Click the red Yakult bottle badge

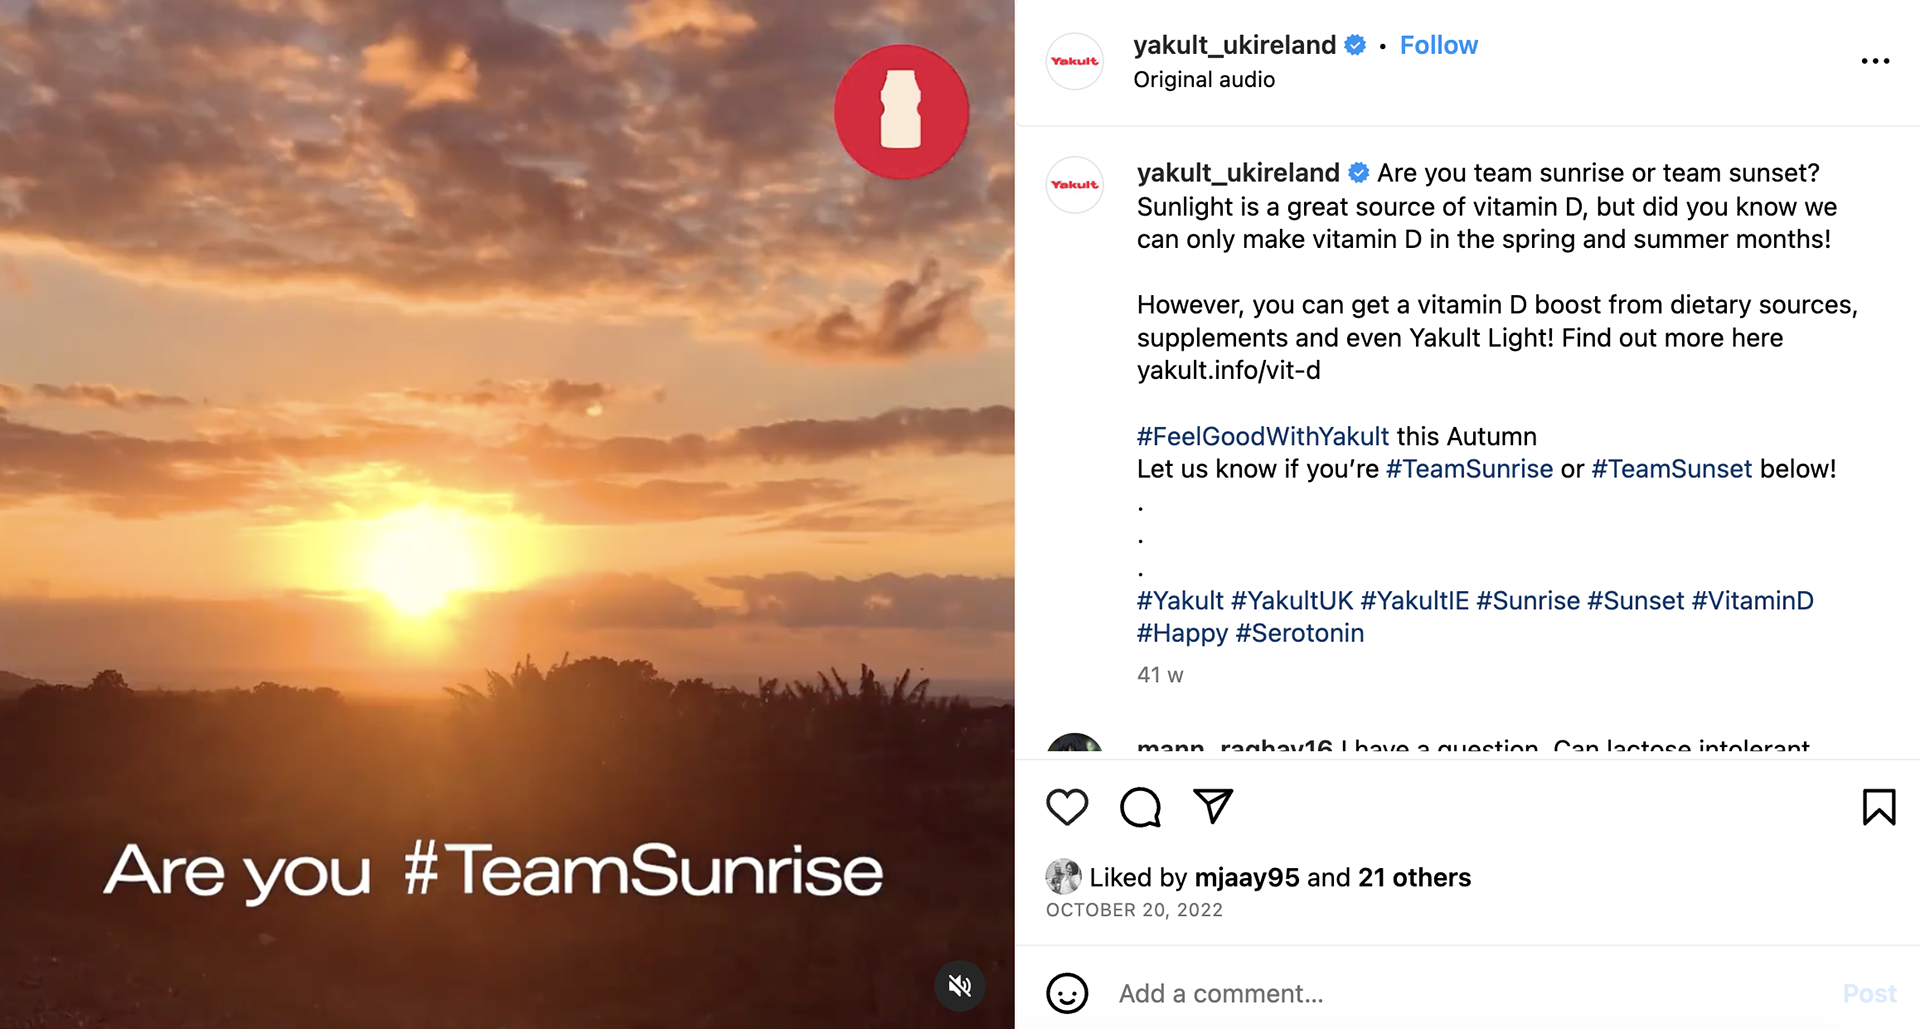(x=902, y=112)
